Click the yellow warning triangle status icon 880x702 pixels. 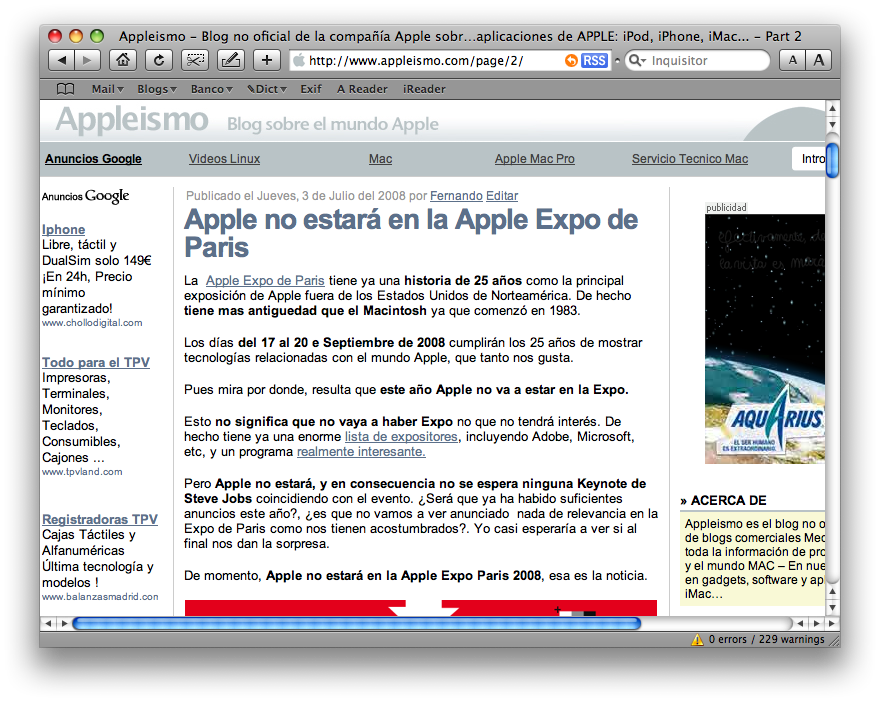pos(697,640)
